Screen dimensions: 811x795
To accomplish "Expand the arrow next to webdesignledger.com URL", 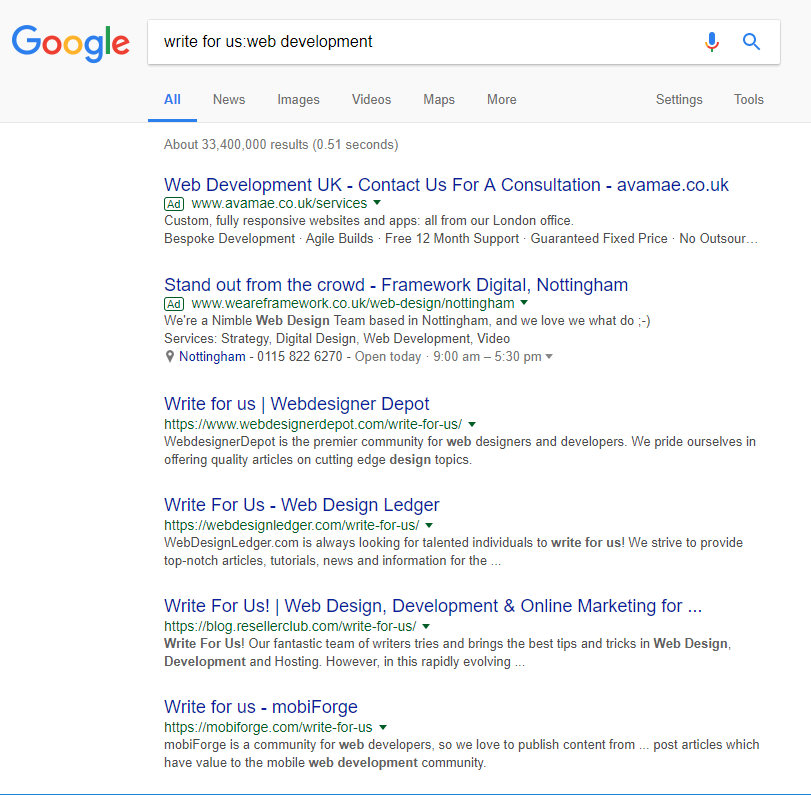I will coord(429,525).
